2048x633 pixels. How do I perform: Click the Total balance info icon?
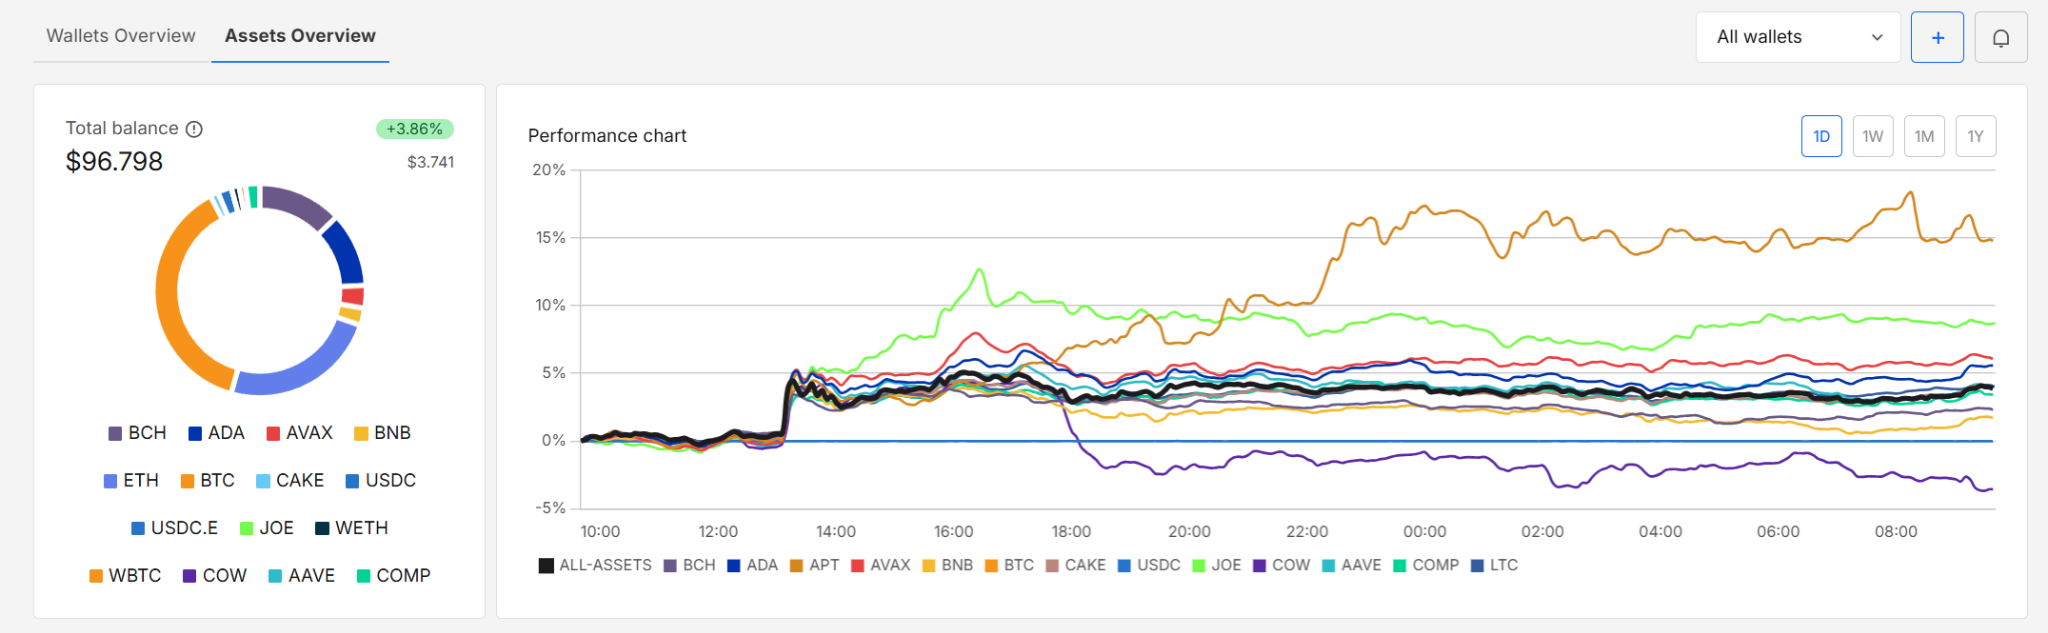pos(195,129)
